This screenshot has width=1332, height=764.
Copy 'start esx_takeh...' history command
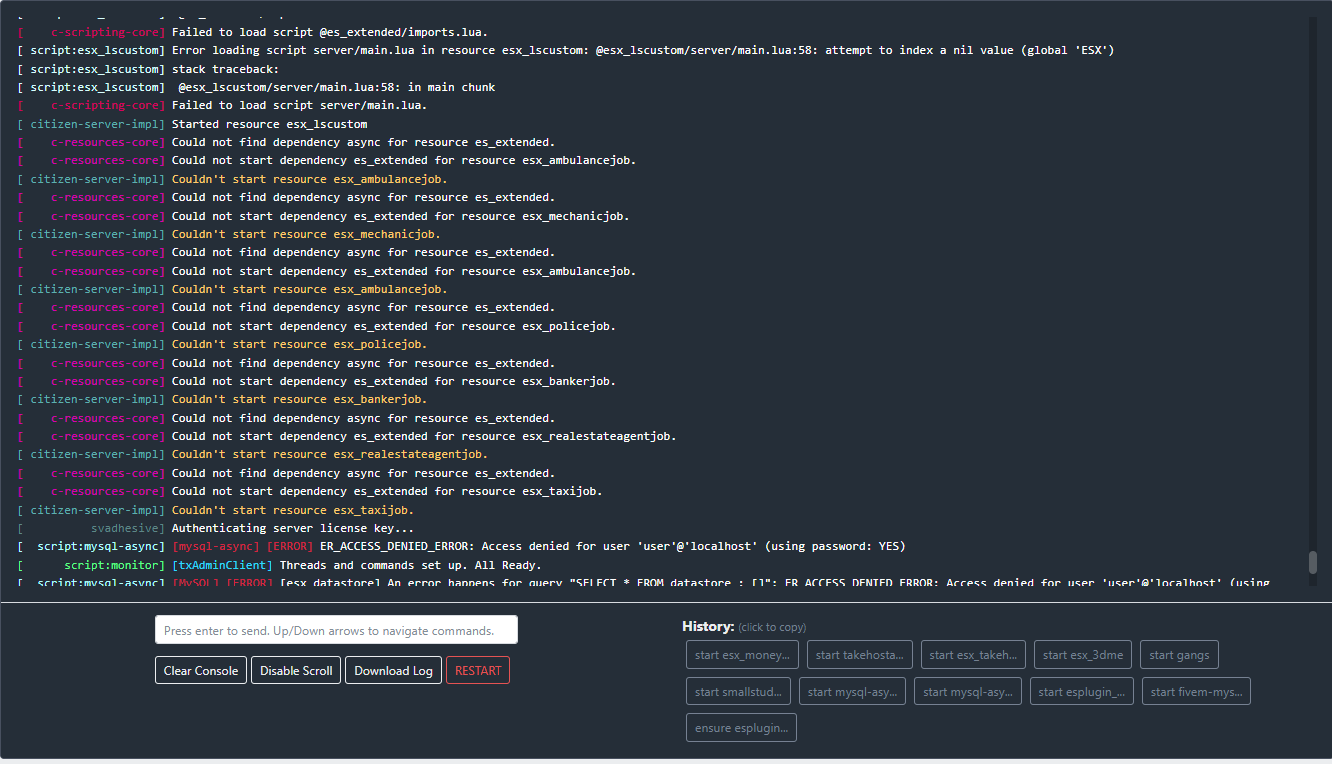coord(973,655)
